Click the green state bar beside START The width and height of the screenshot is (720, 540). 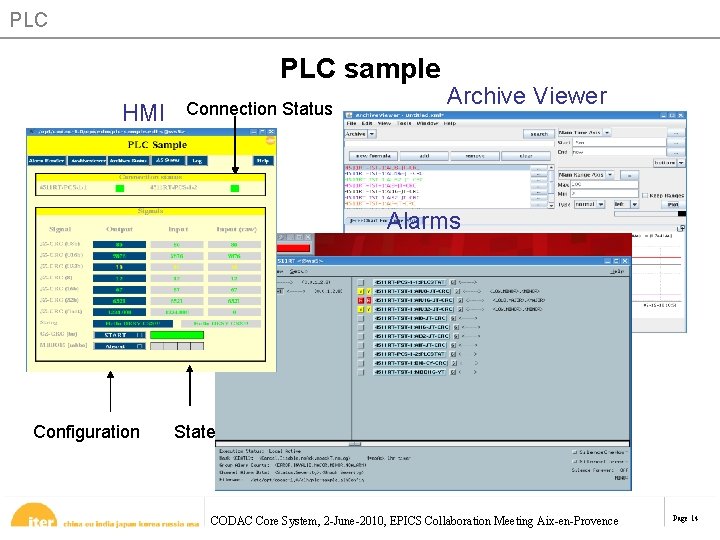(177, 335)
